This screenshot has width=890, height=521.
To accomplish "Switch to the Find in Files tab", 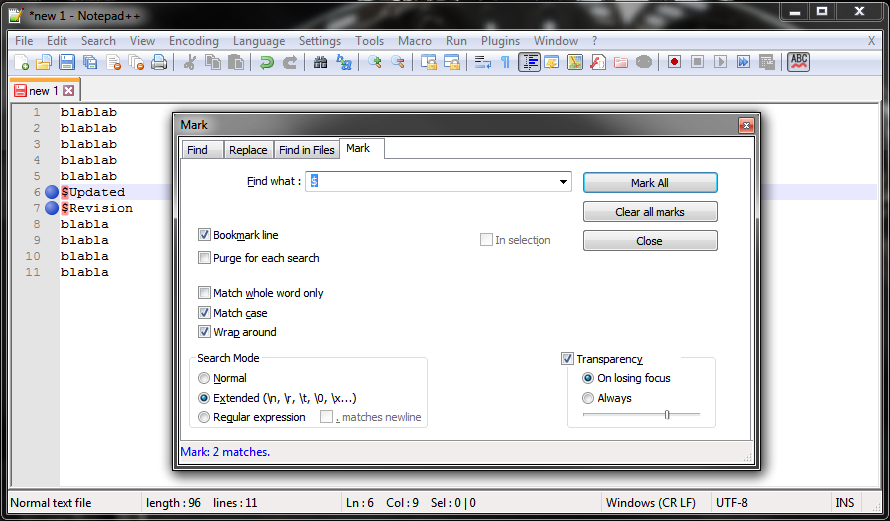I will click(x=307, y=150).
